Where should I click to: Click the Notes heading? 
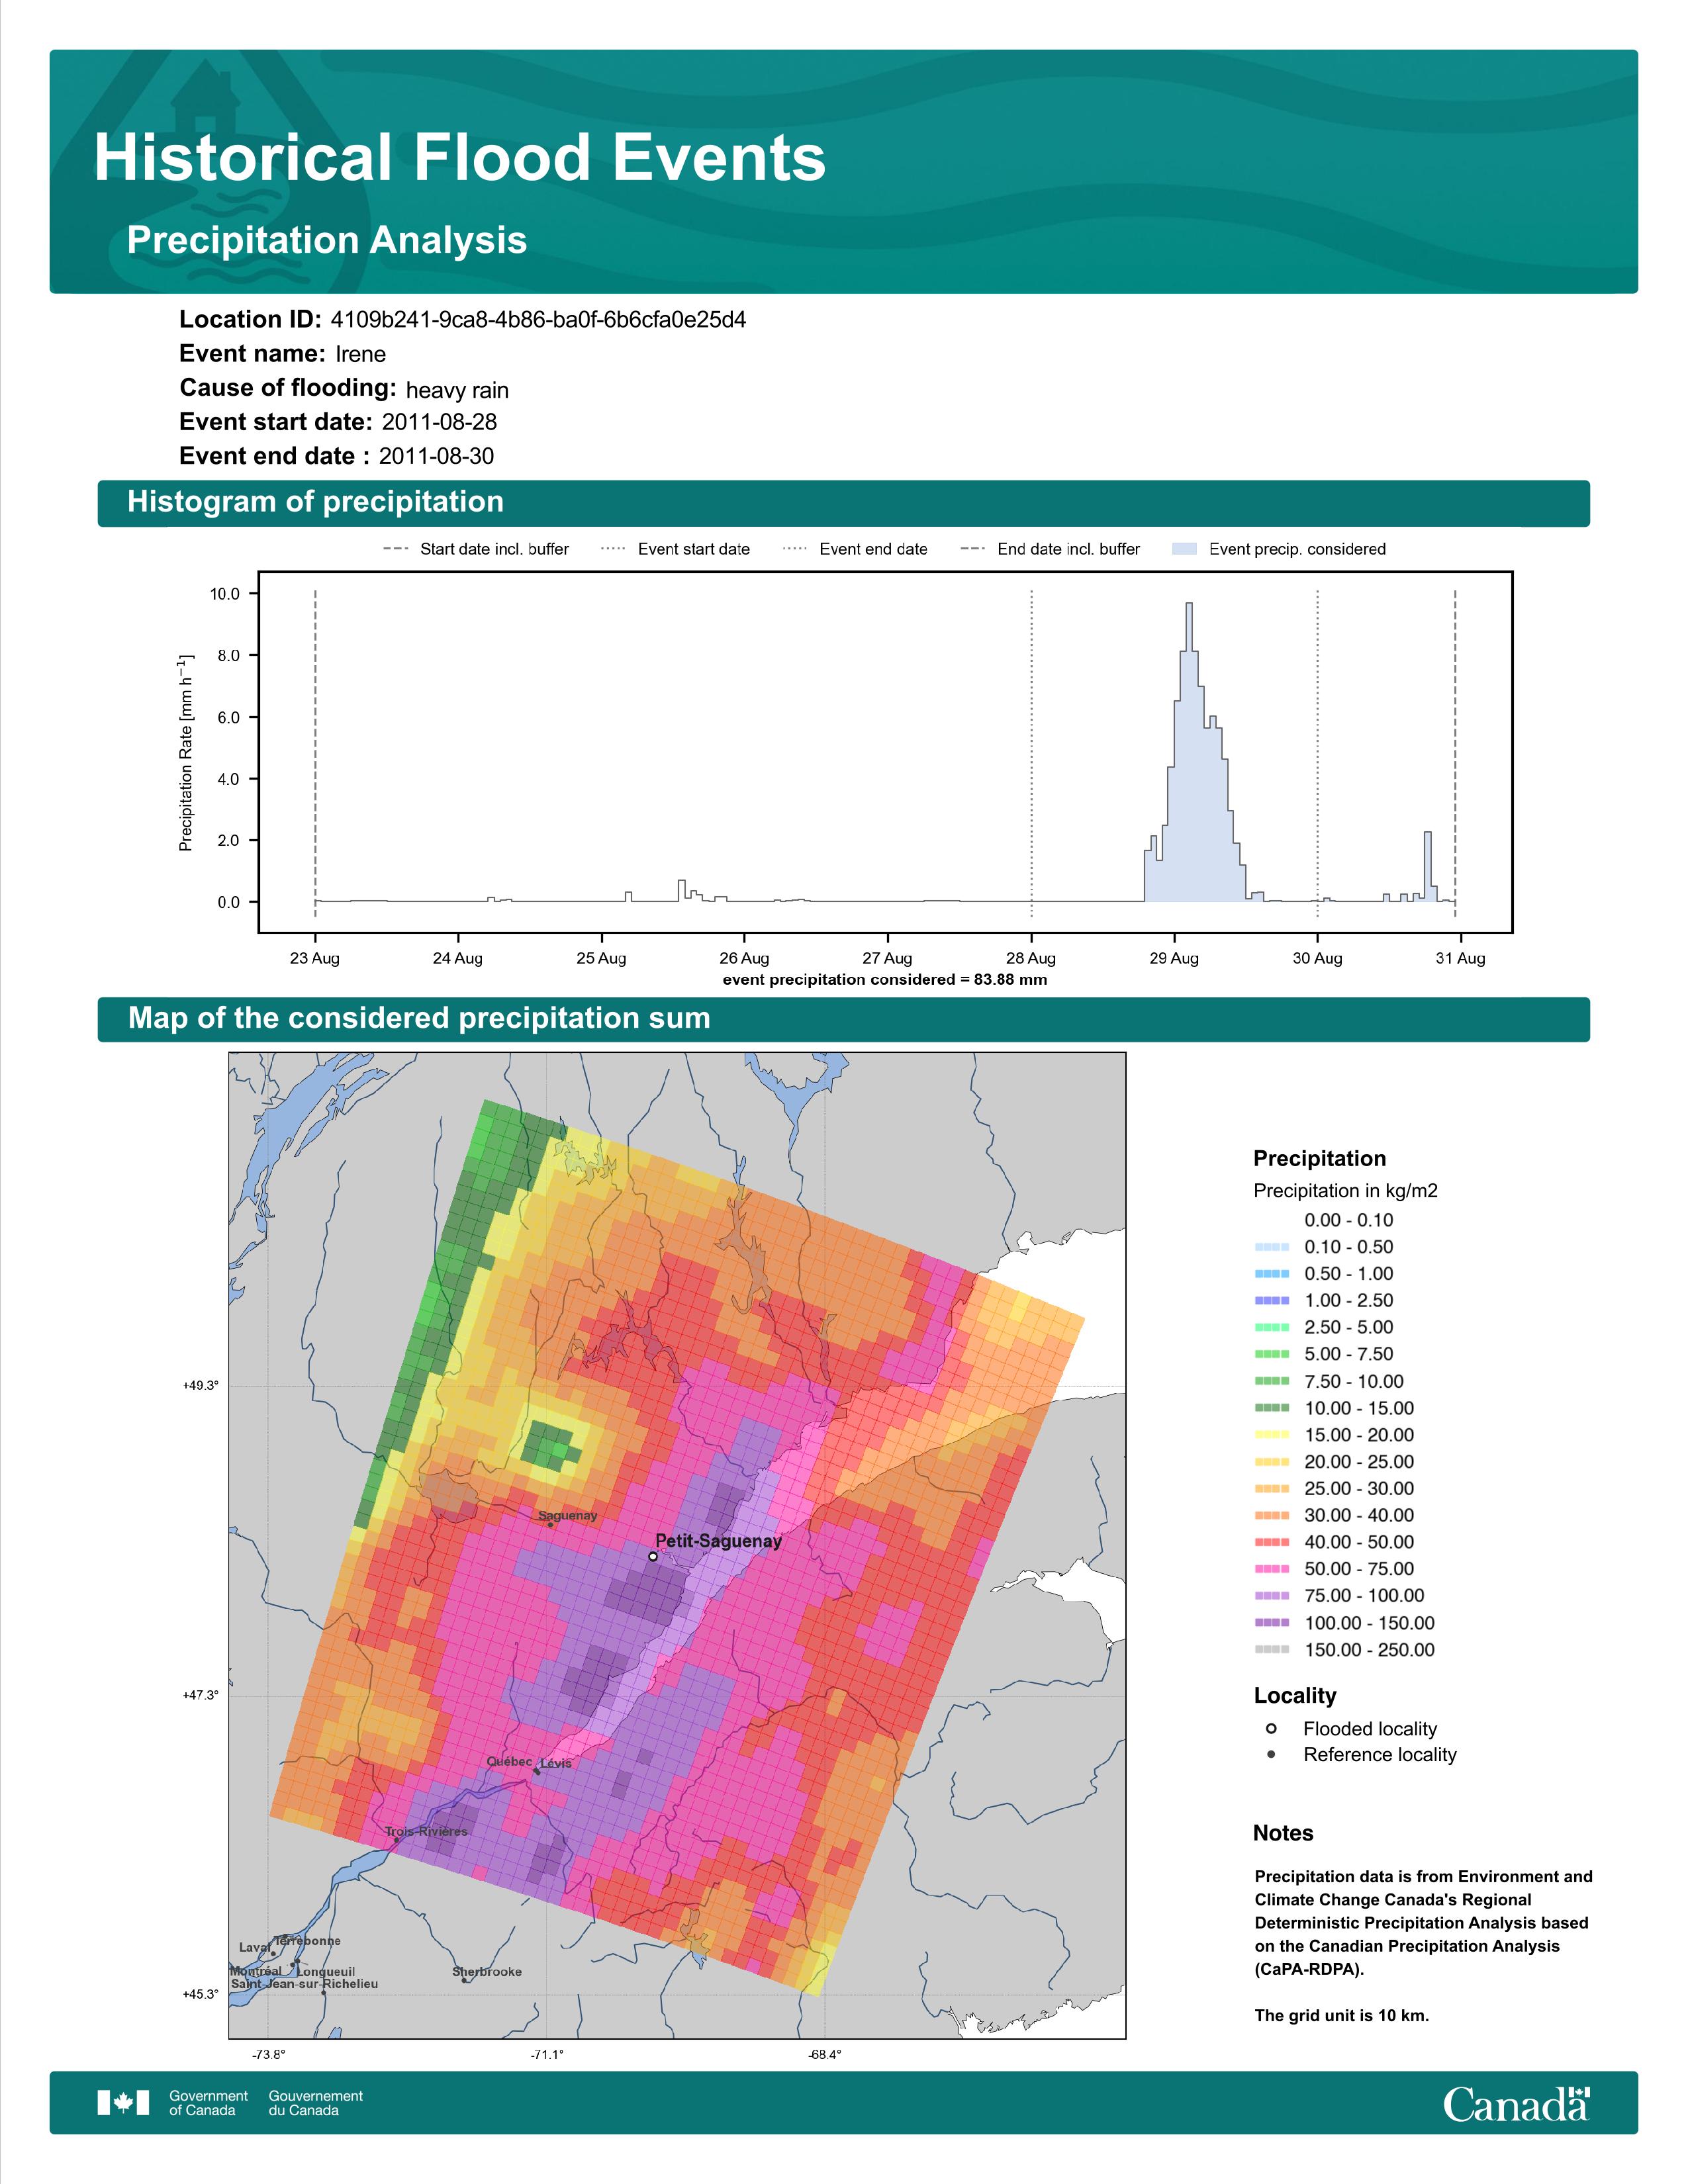click(x=1283, y=1833)
